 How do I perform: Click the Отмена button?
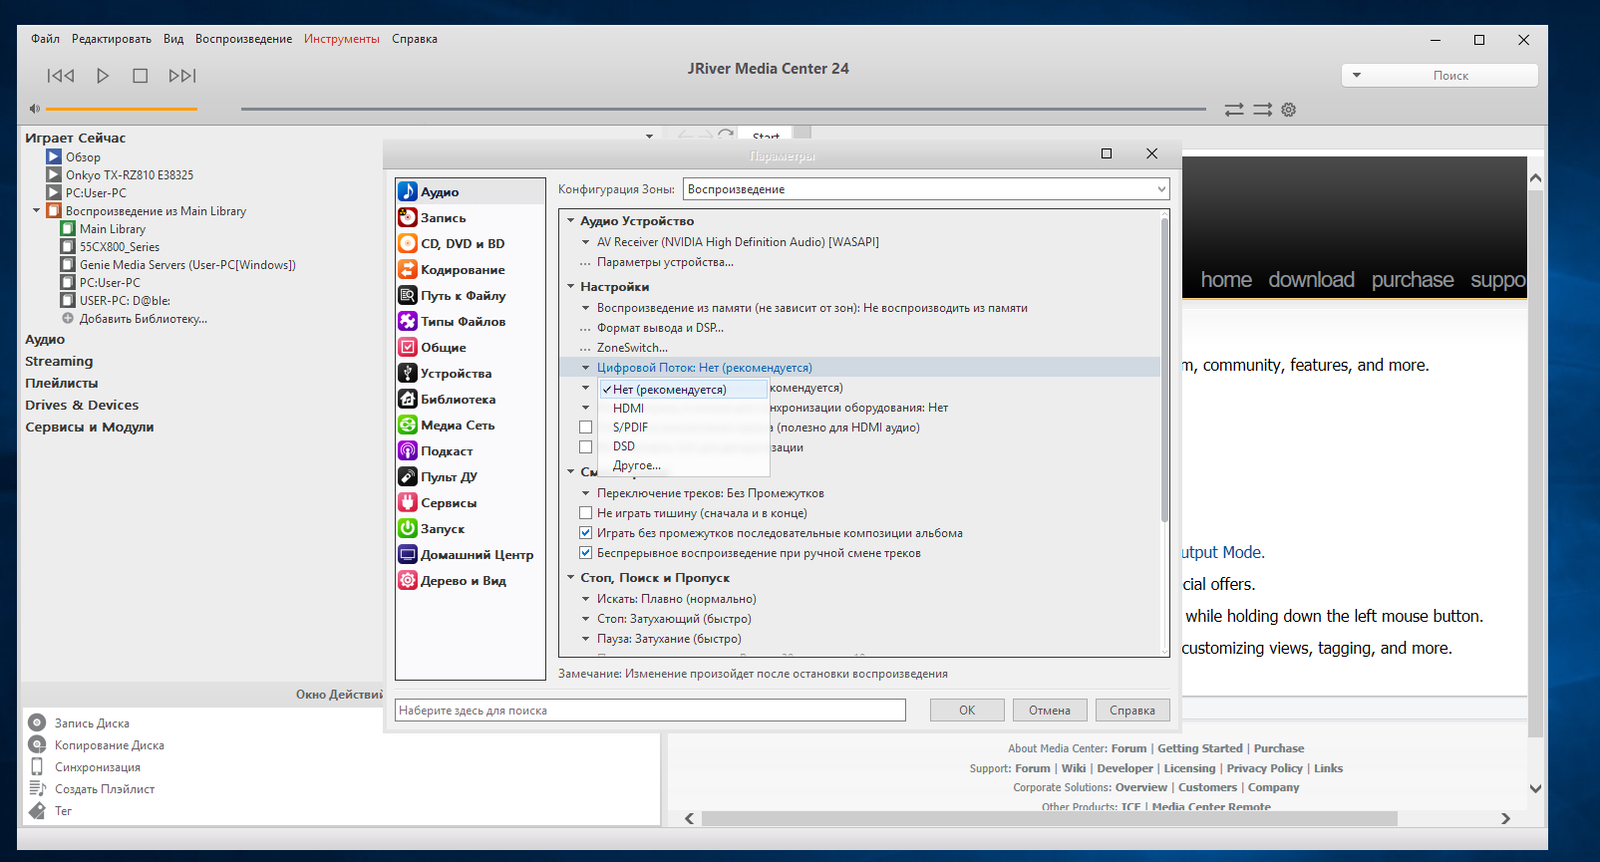coord(1049,710)
